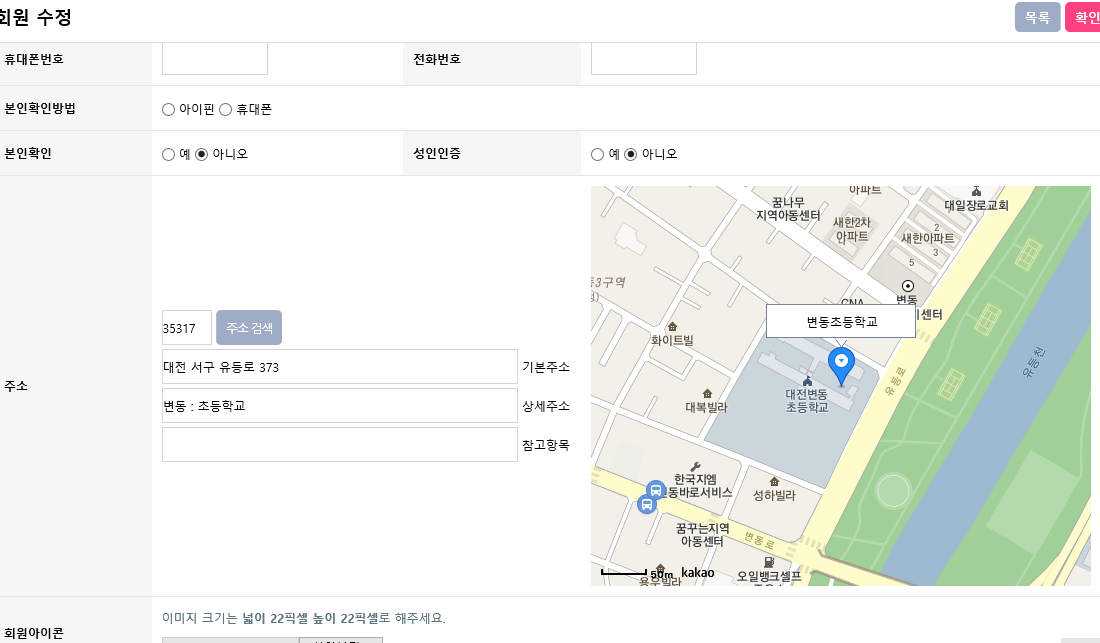Click the 성하빌라 house icon
1100x643 pixels.
click(x=774, y=482)
